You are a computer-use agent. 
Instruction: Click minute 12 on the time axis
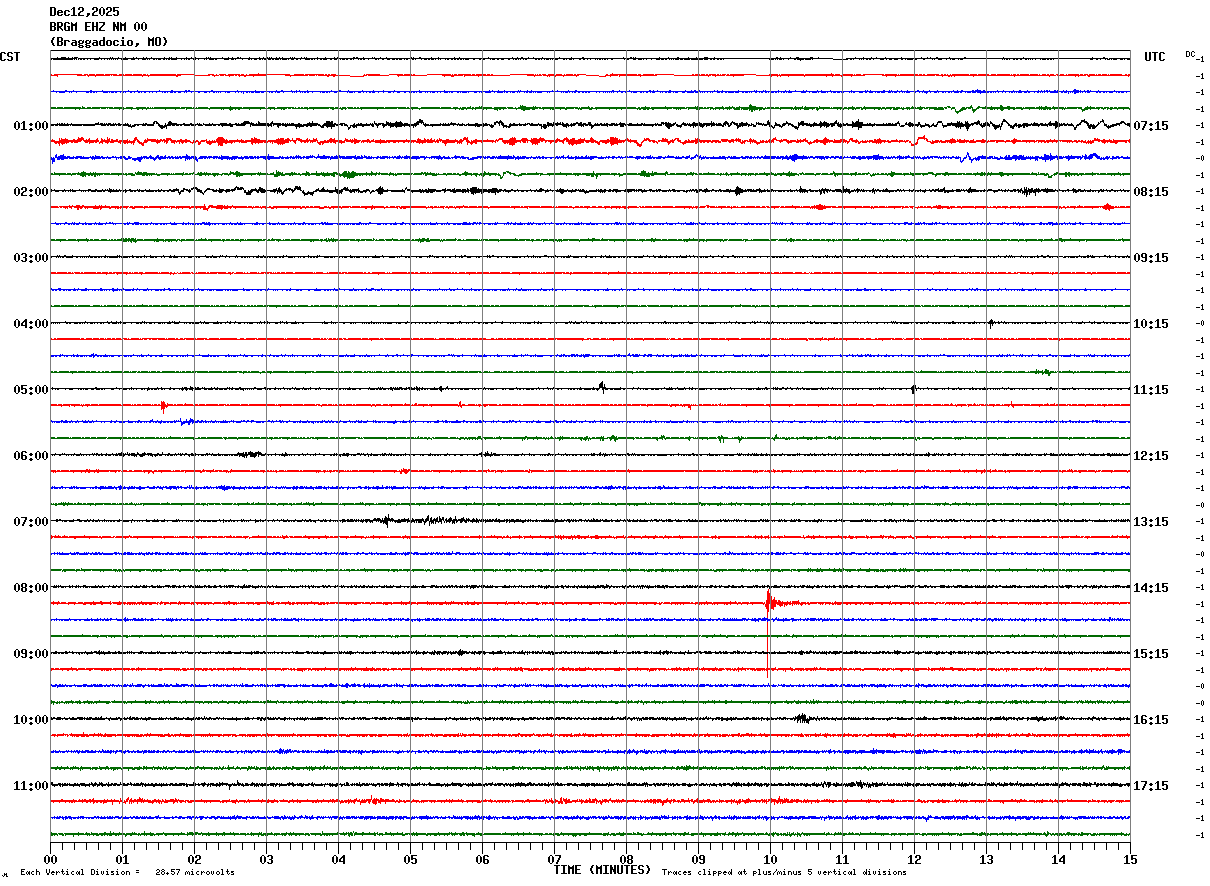914,860
